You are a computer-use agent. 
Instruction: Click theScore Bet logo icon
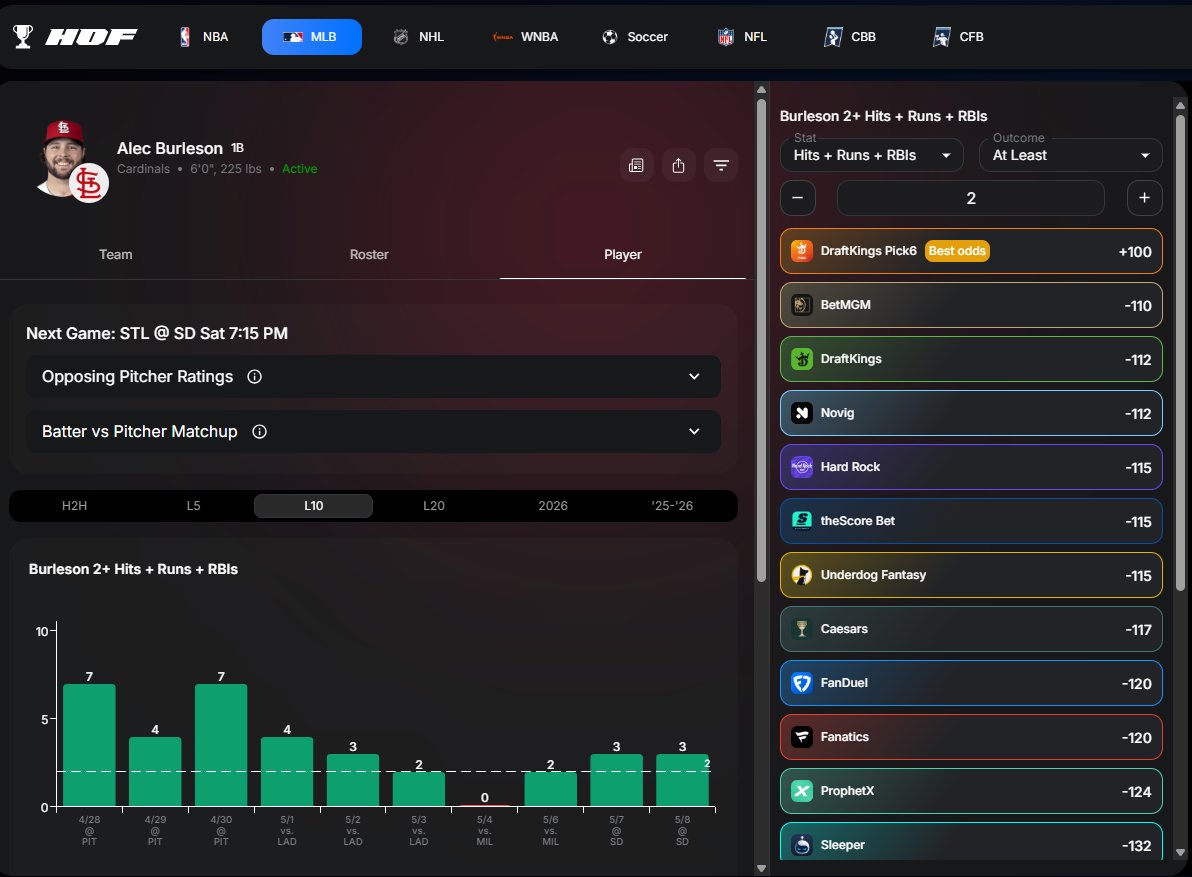tap(802, 521)
